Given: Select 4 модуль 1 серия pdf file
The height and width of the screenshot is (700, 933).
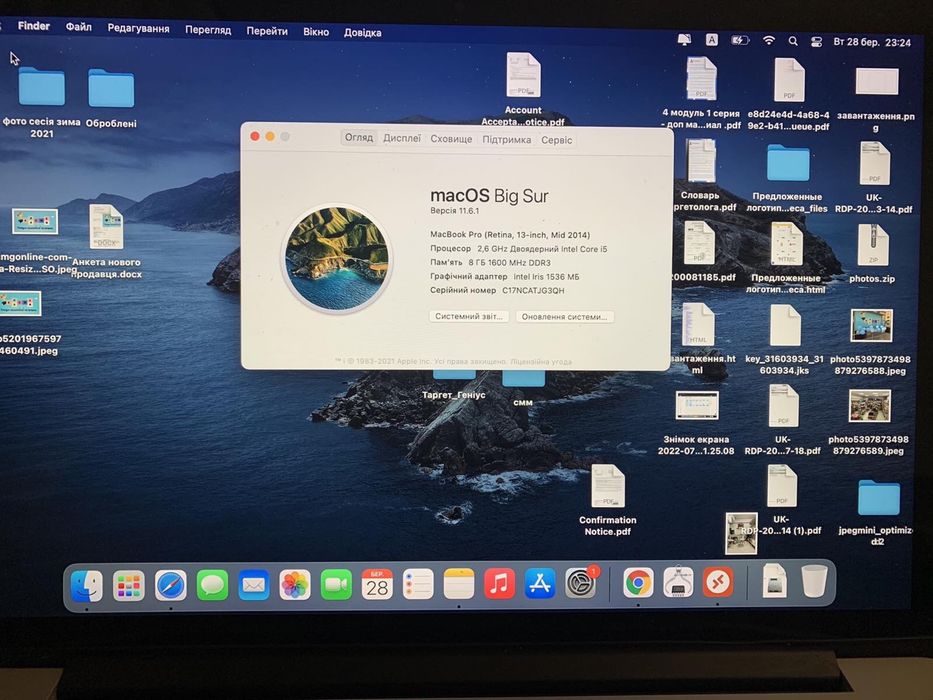Looking at the screenshot, I should (x=702, y=79).
